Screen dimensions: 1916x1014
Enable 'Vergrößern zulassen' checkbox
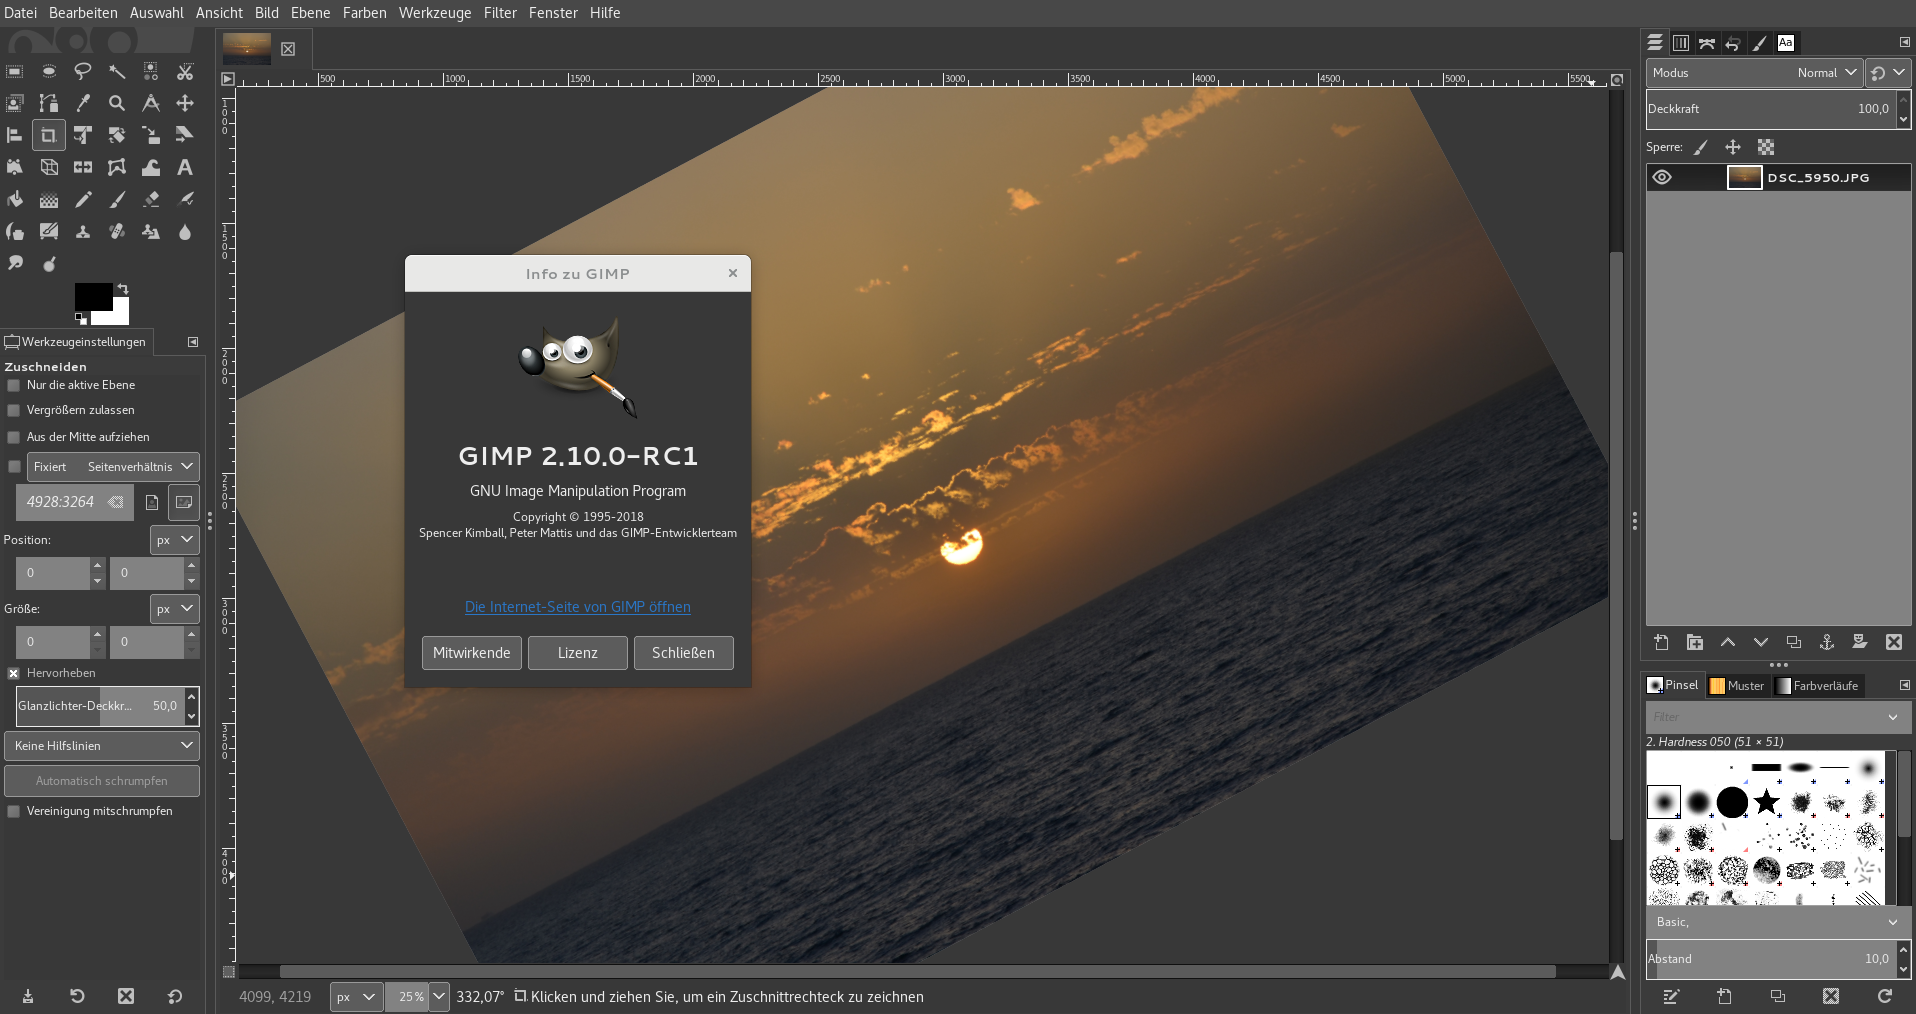14,410
